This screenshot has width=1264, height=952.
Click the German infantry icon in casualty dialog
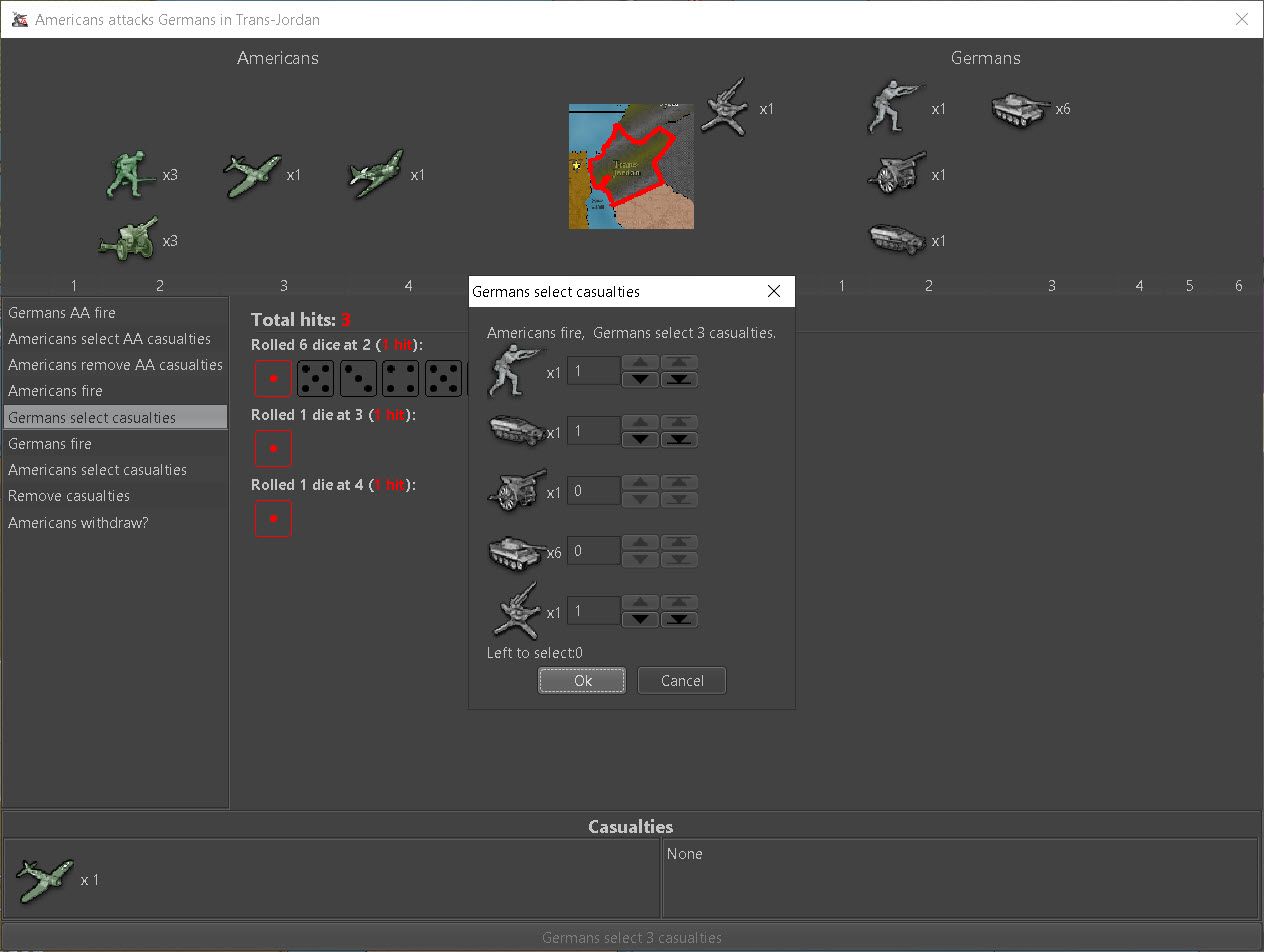513,372
